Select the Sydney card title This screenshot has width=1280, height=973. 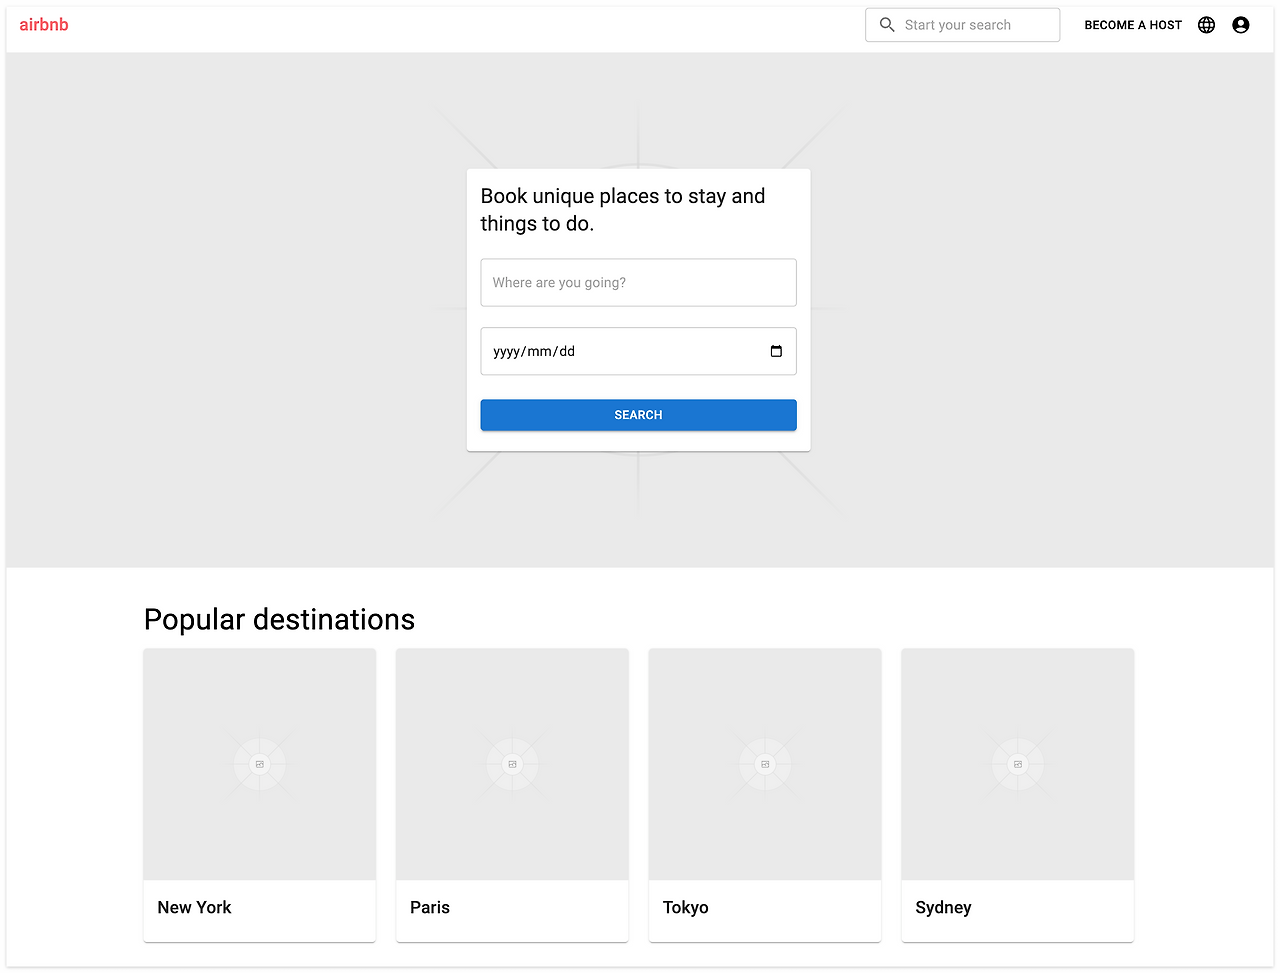[943, 907]
